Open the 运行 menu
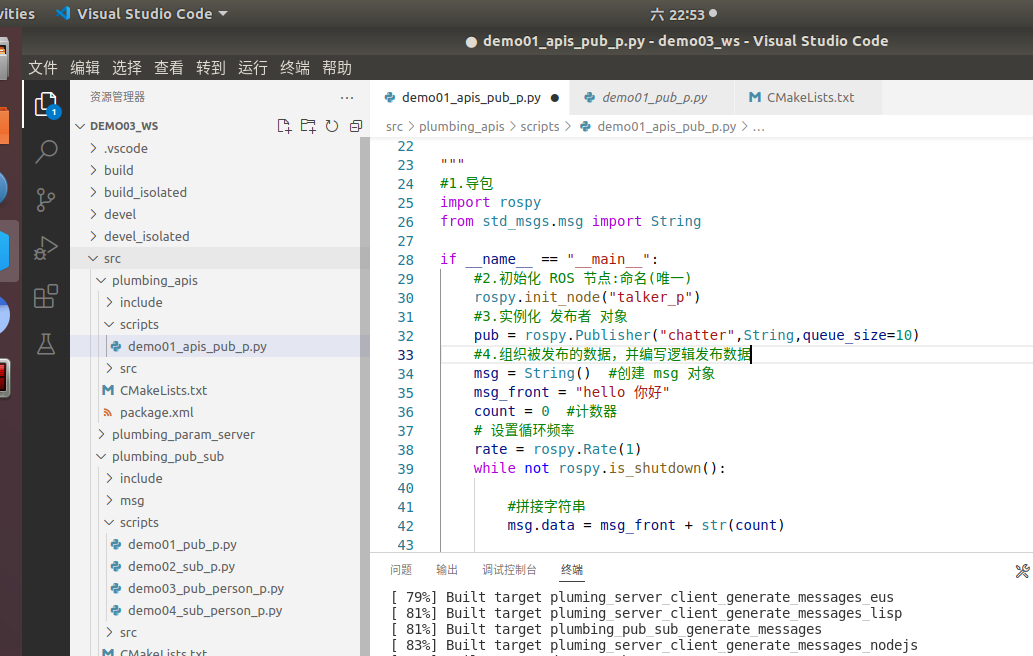The width and height of the screenshot is (1033, 656). click(252, 68)
